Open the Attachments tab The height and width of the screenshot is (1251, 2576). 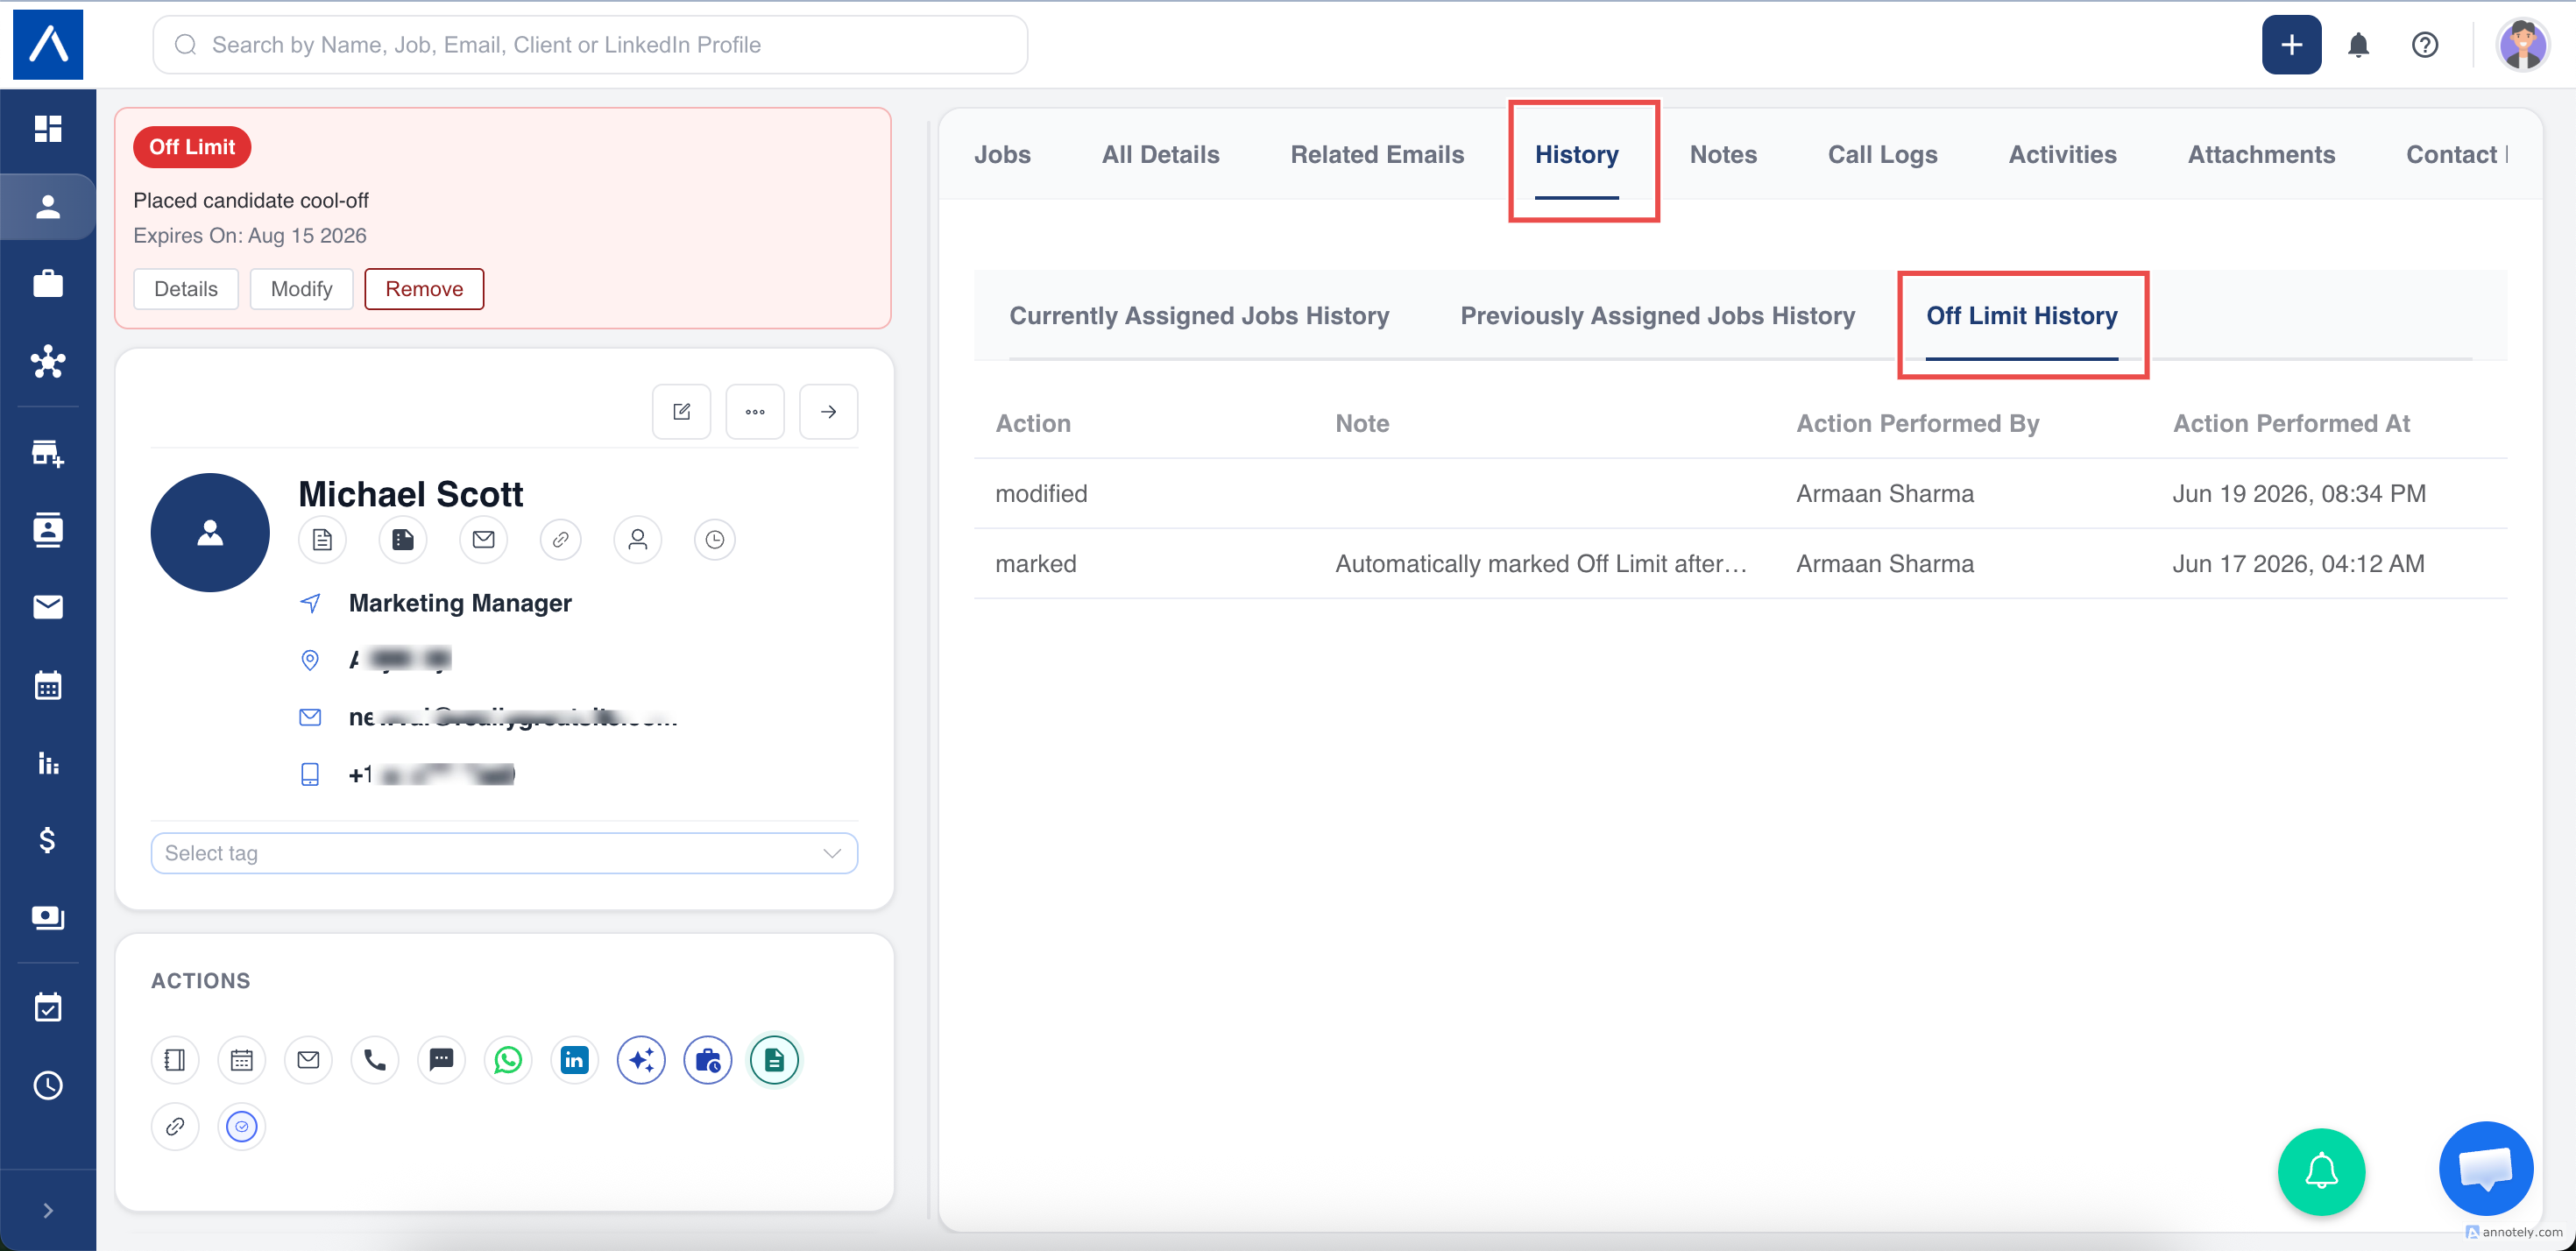(x=2261, y=154)
